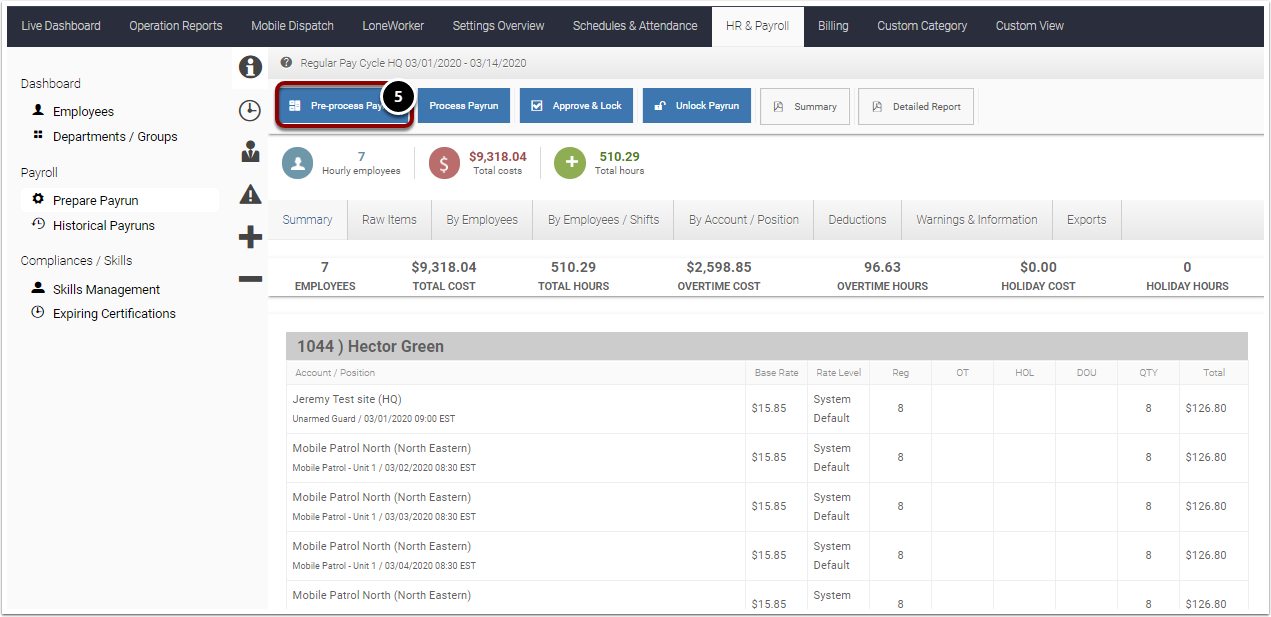The image size is (1271, 617).
Task: Click the red dollar icon beside Total costs
Action: [x=443, y=162]
